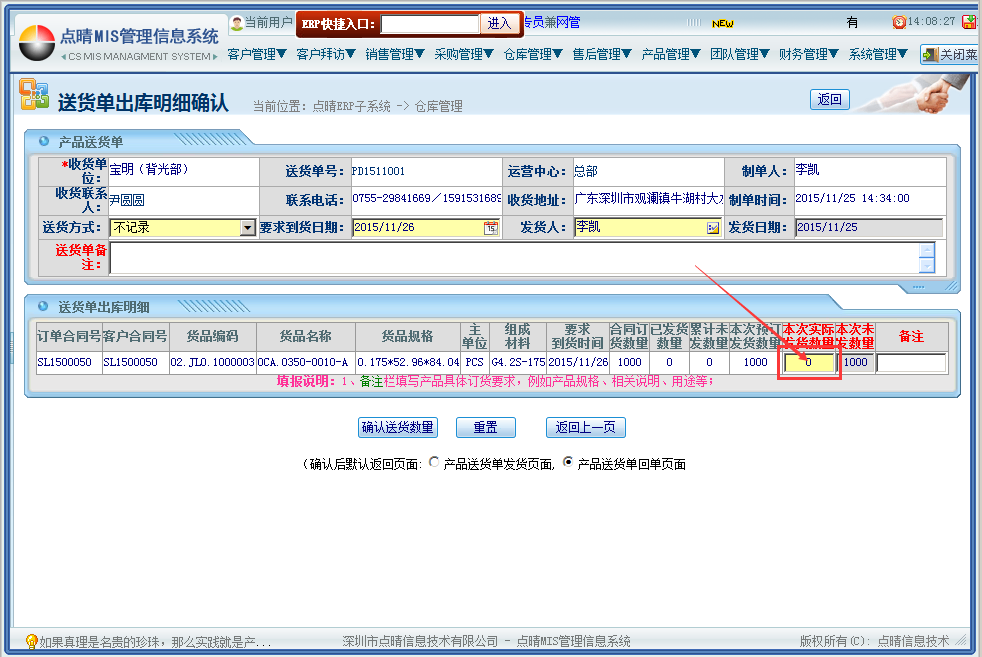982x657 pixels.
Task: Click the person picker icon in 发货人 field
Action: [x=713, y=228]
